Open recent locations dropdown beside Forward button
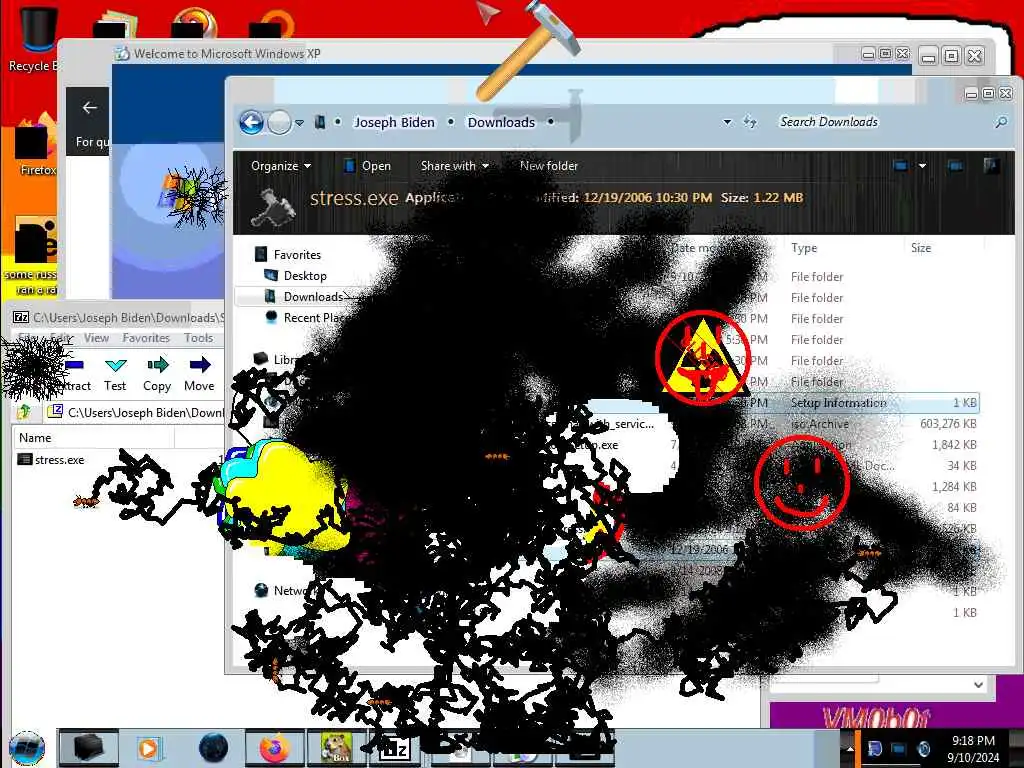 pyautogui.click(x=299, y=123)
